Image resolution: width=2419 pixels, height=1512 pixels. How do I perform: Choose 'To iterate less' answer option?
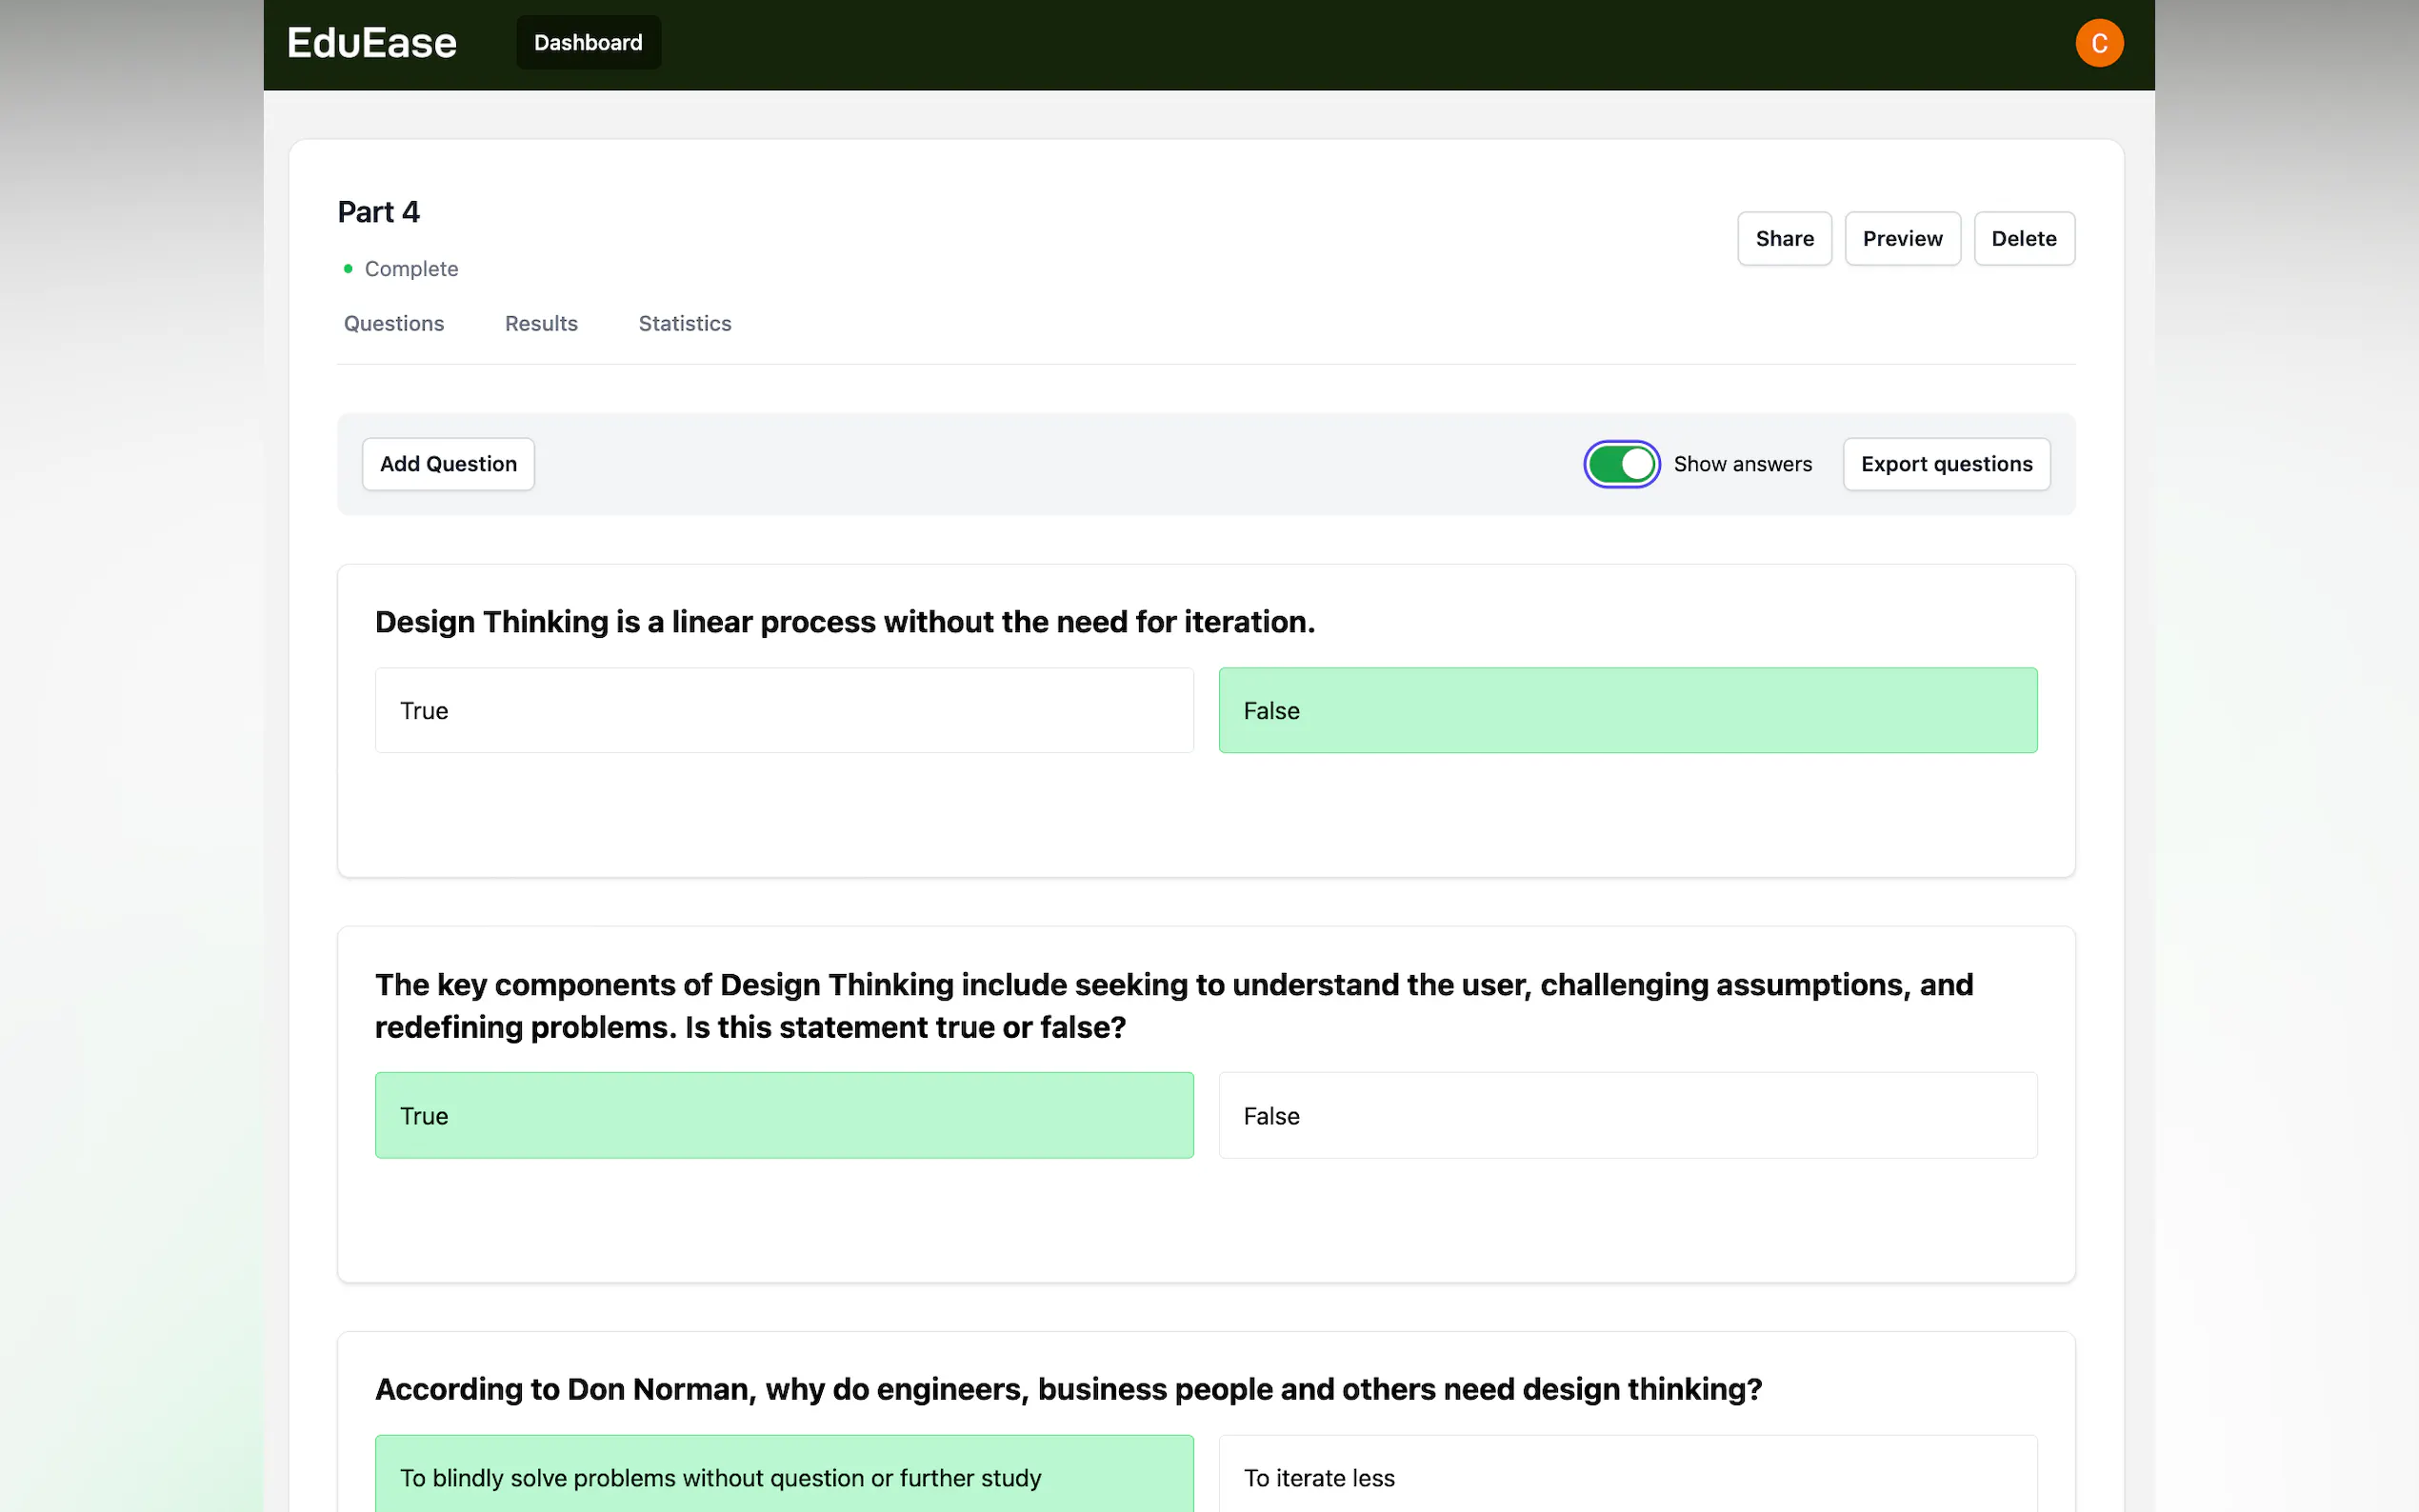click(x=1627, y=1476)
